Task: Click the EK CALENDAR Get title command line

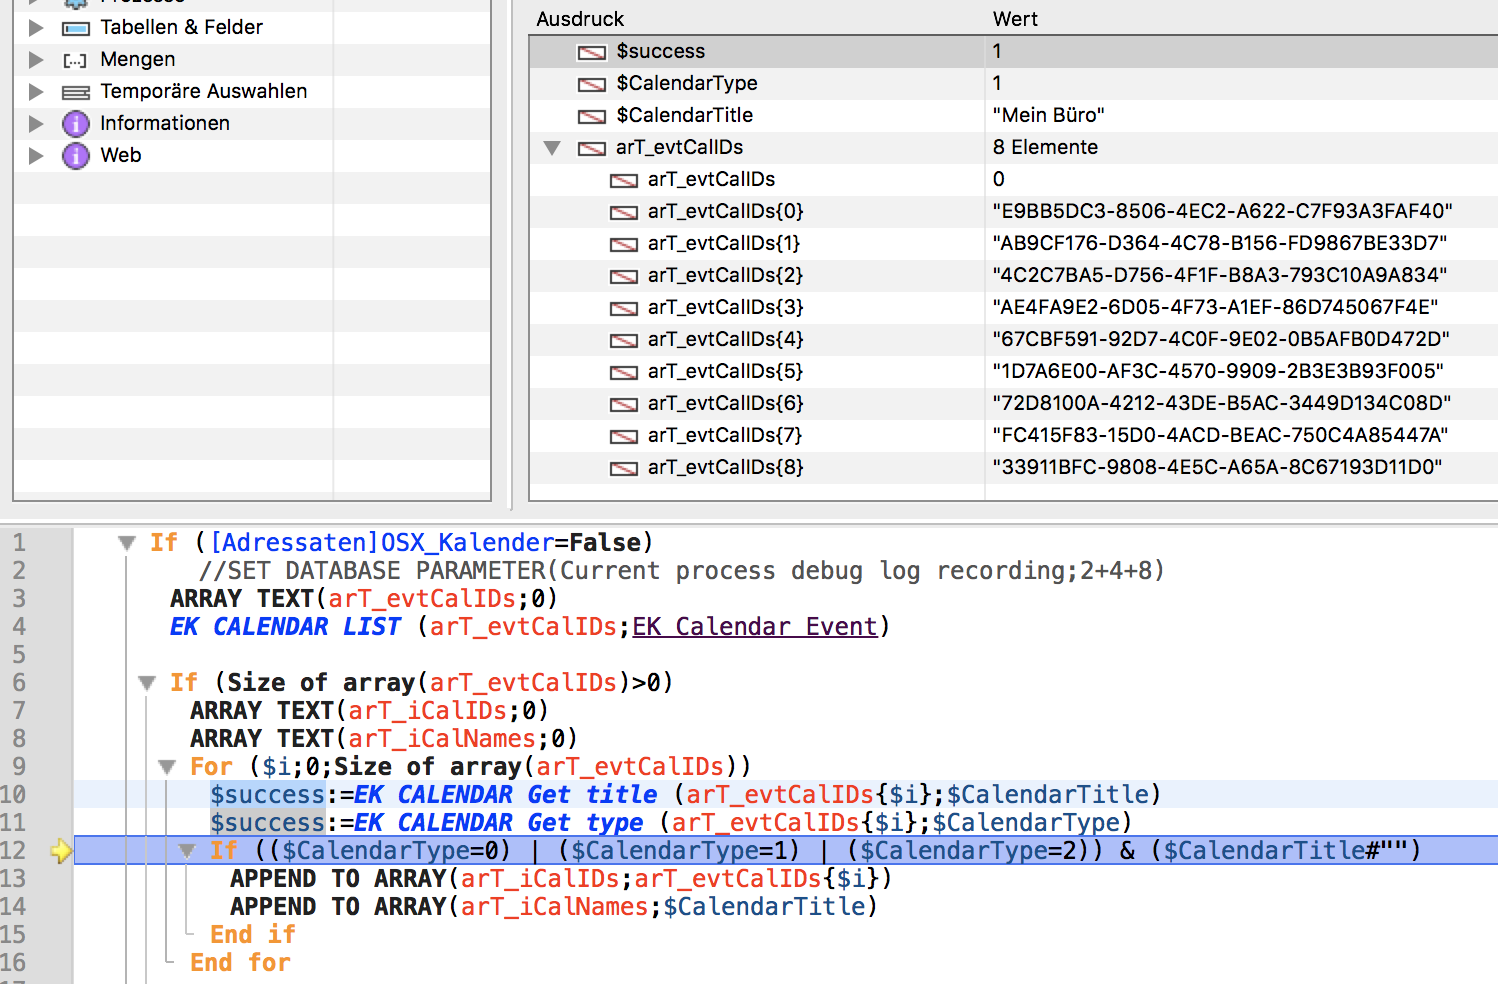Action: (x=686, y=795)
